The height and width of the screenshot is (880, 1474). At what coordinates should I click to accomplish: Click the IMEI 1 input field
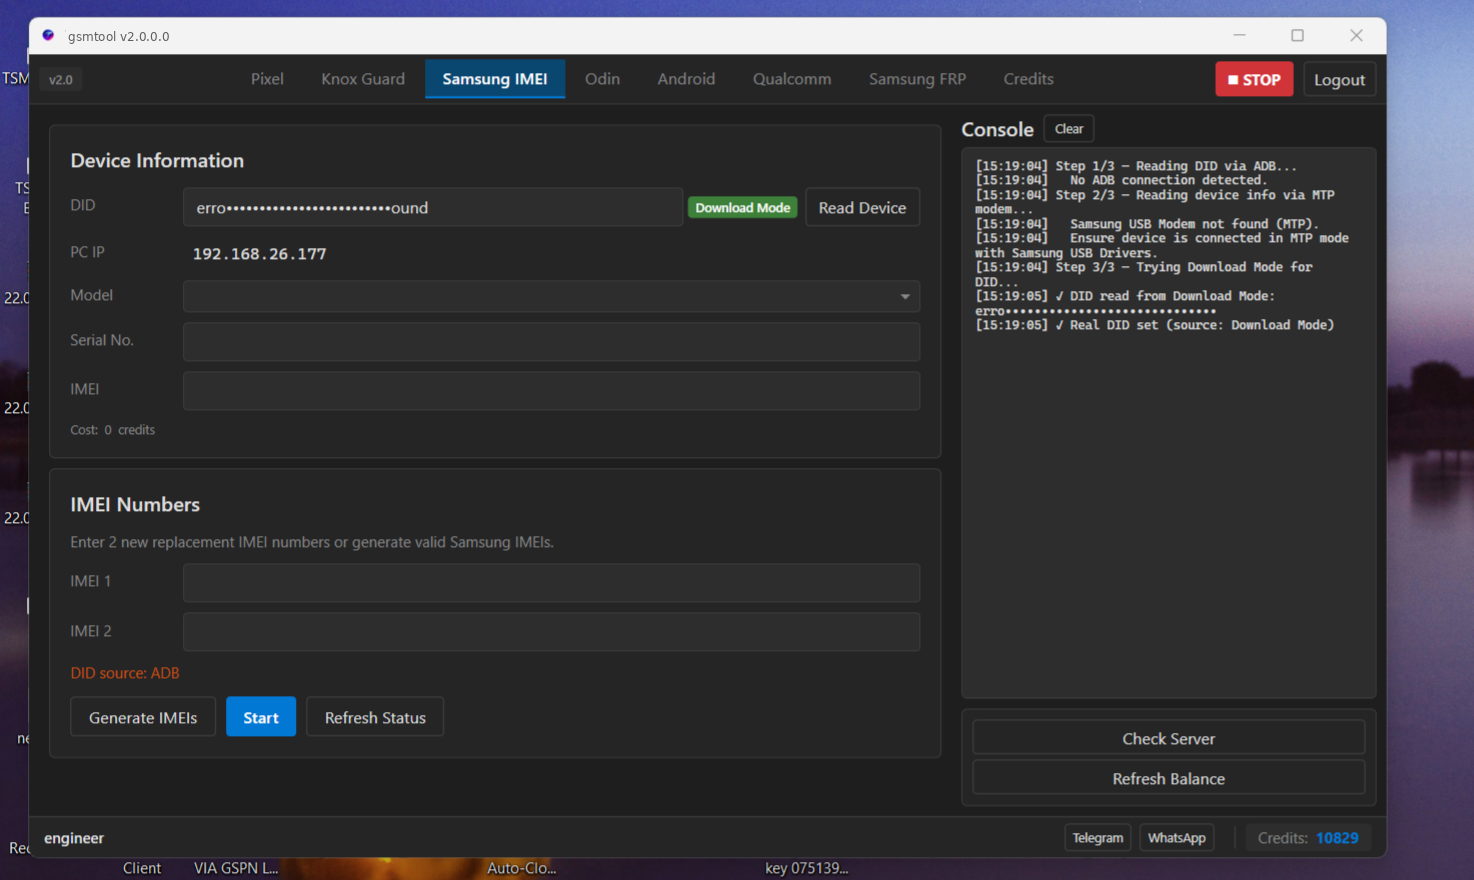551,582
